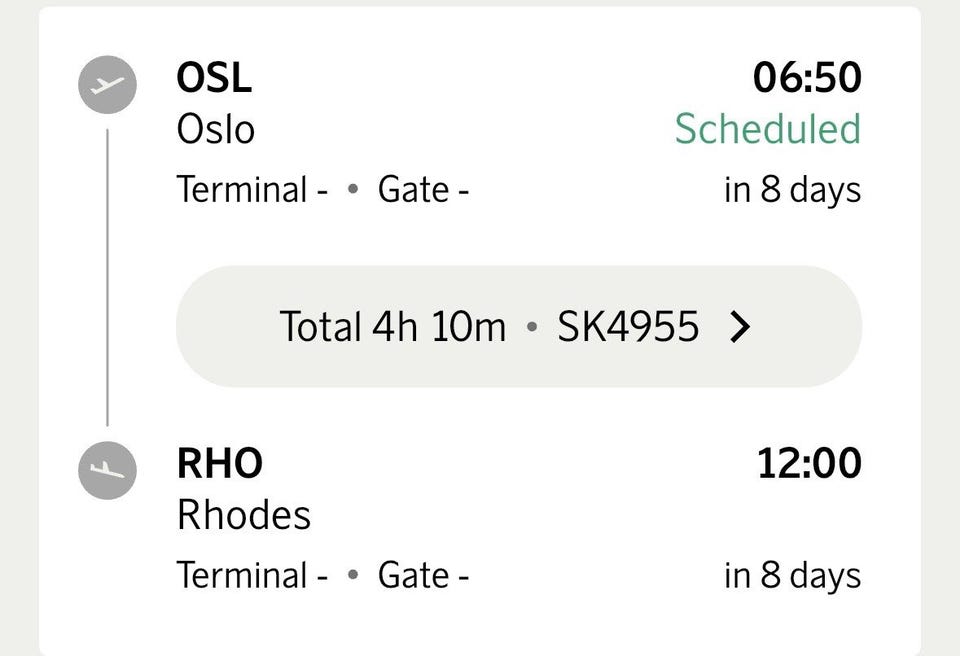The height and width of the screenshot is (656, 960).
Task: Tap the Total 4h 10m duration pill
Action: pyautogui.click(x=519, y=326)
